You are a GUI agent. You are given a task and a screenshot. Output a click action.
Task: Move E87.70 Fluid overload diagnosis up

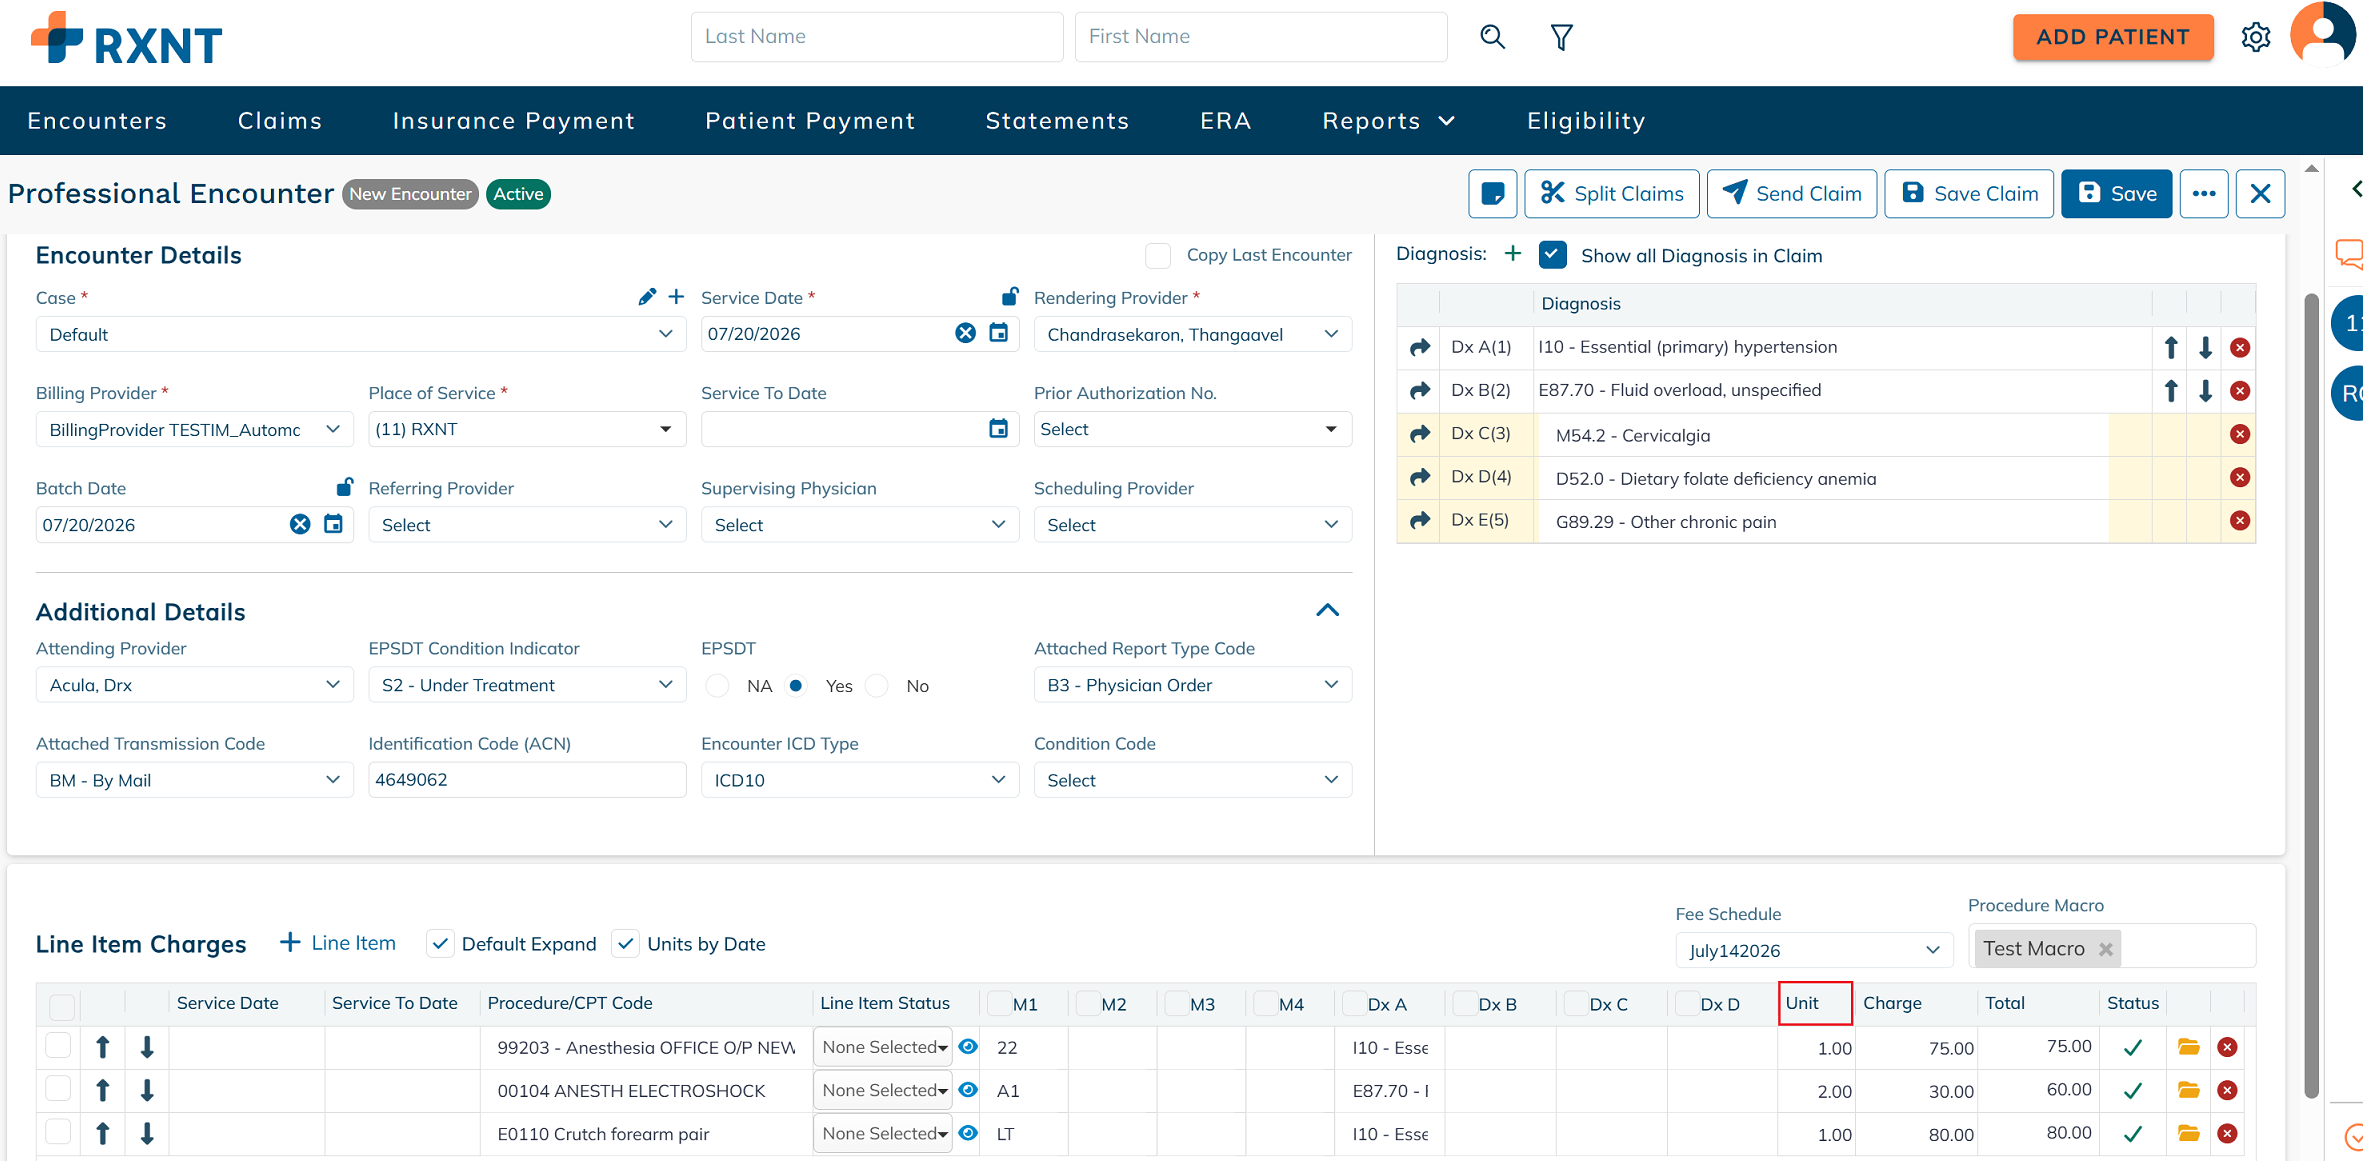click(2171, 390)
